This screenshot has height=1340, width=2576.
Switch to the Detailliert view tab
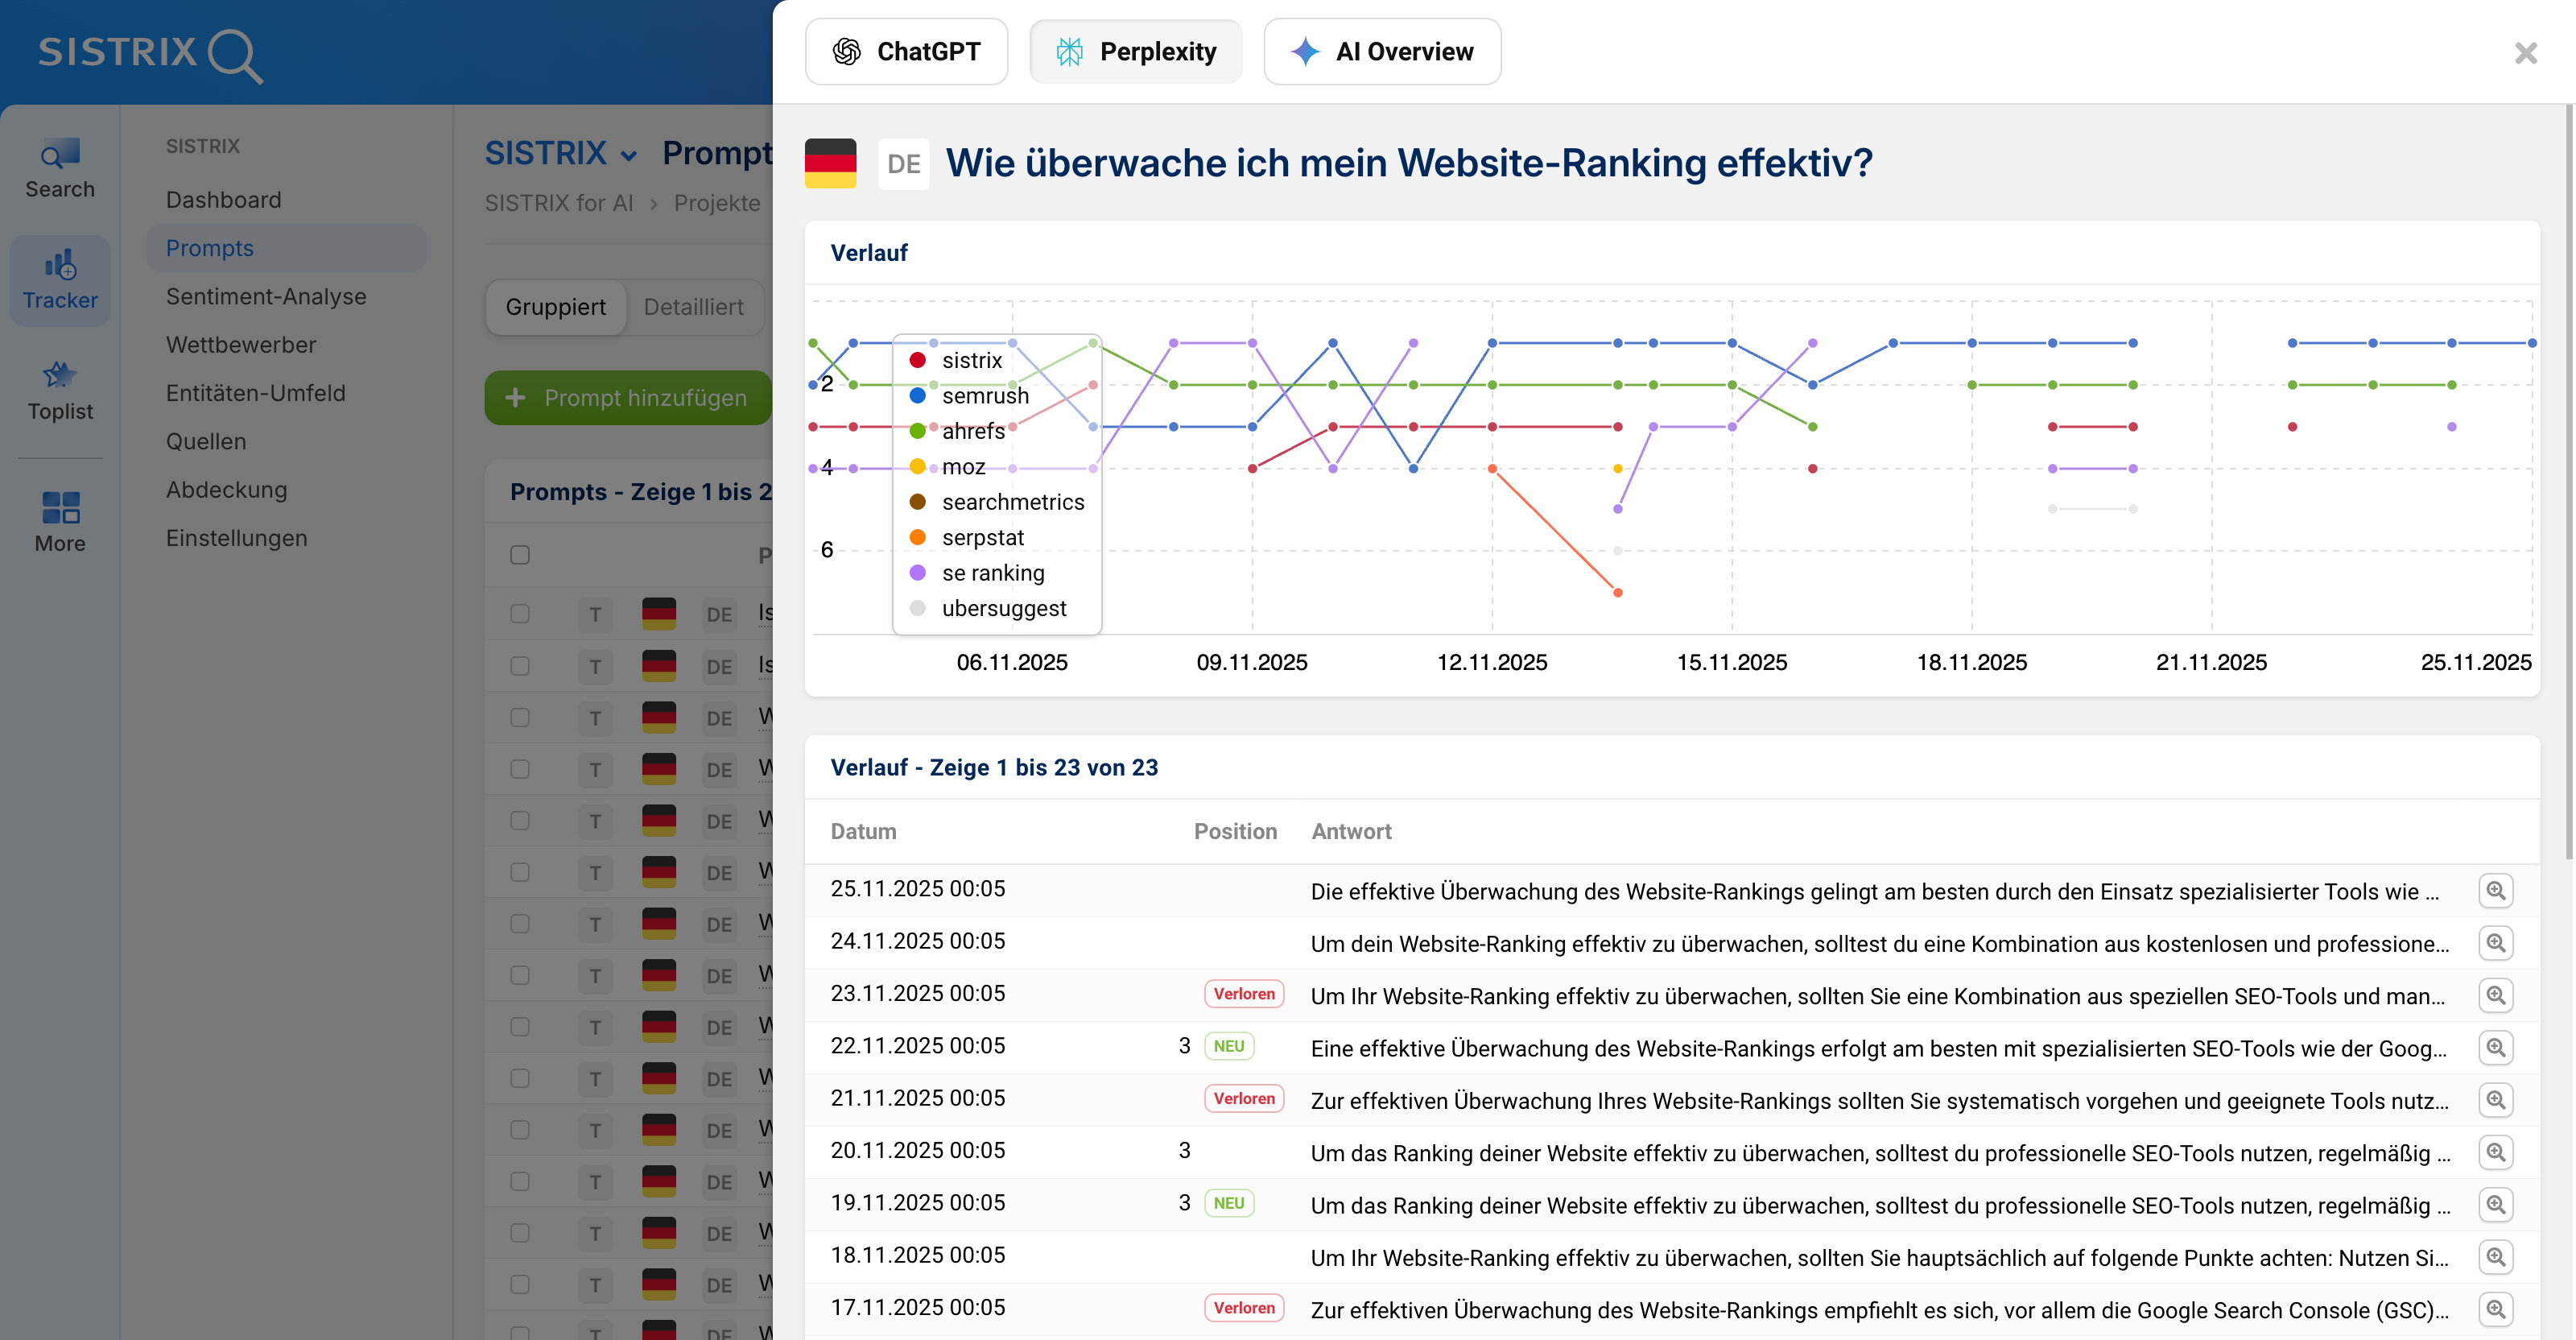tap(694, 307)
